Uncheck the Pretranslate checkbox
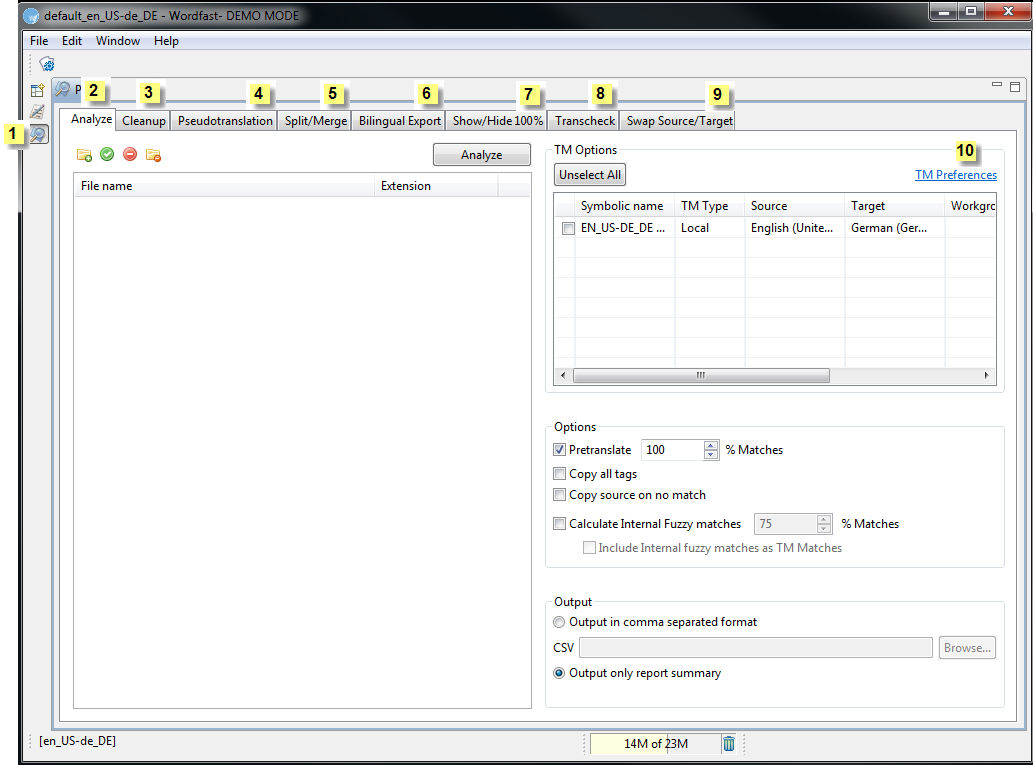 click(x=559, y=449)
